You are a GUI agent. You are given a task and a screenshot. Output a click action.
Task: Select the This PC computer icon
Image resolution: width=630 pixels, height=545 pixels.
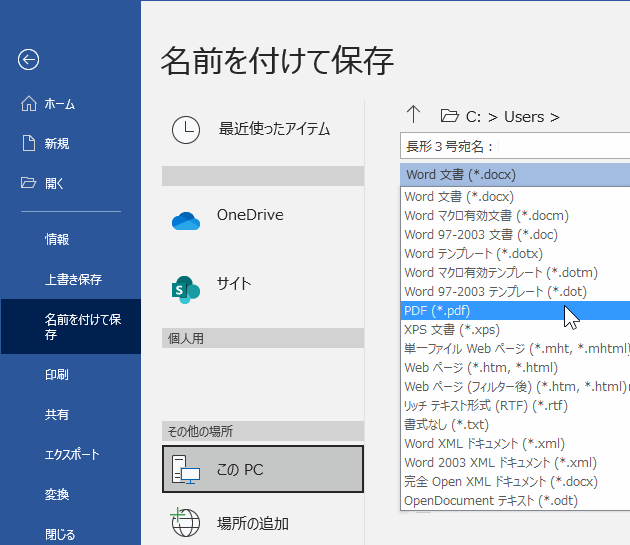[x=186, y=469]
